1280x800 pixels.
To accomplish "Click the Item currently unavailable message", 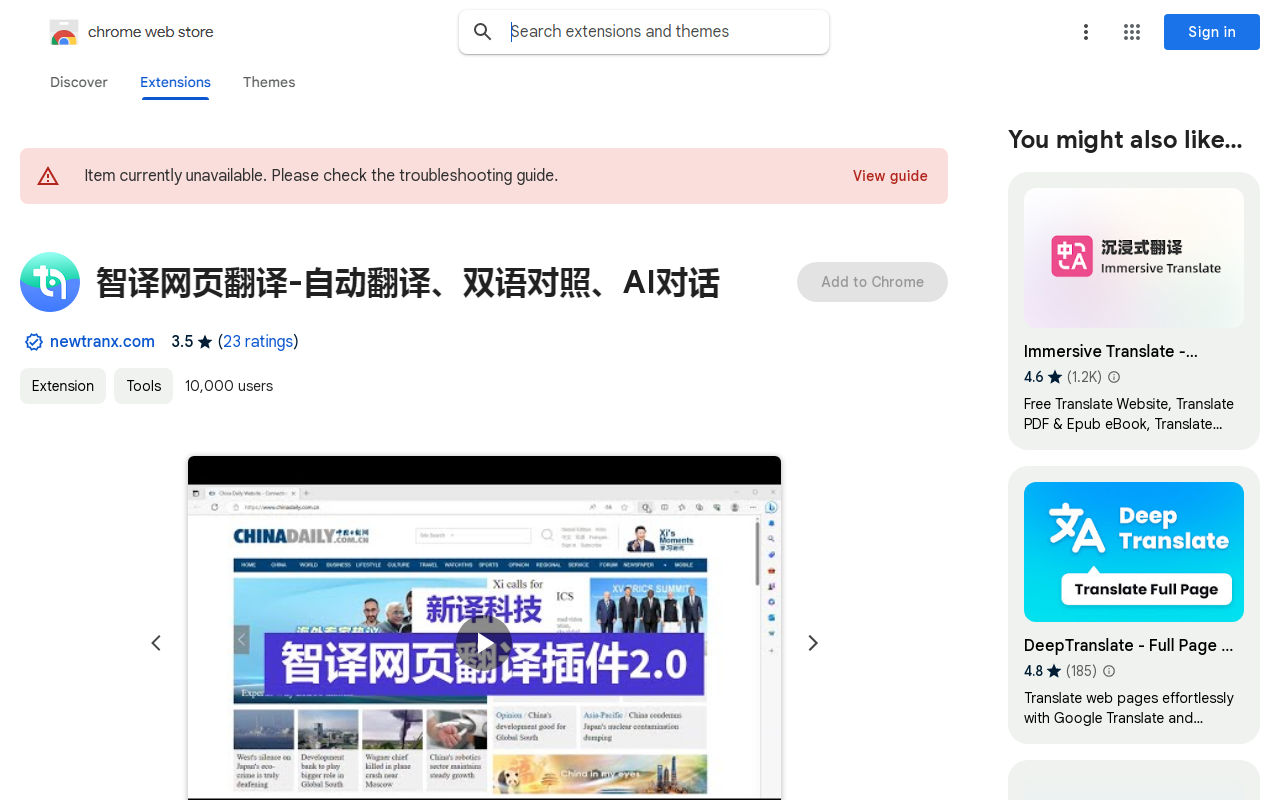I will pos(321,176).
